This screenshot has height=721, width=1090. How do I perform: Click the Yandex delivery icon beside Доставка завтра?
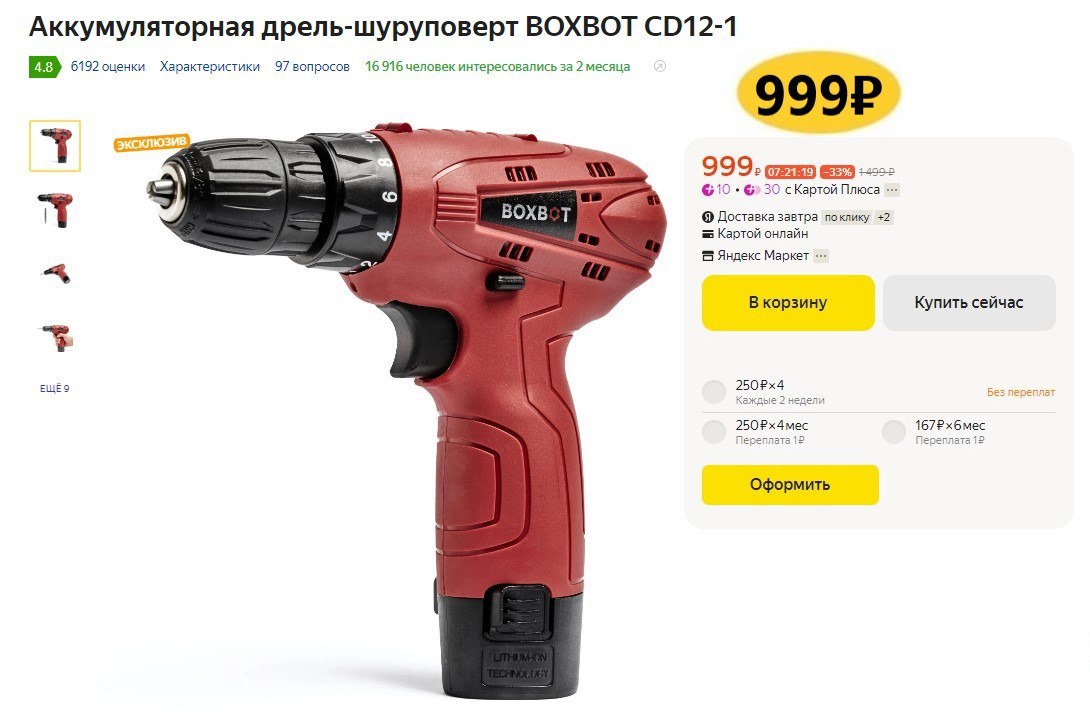click(708, 217)
